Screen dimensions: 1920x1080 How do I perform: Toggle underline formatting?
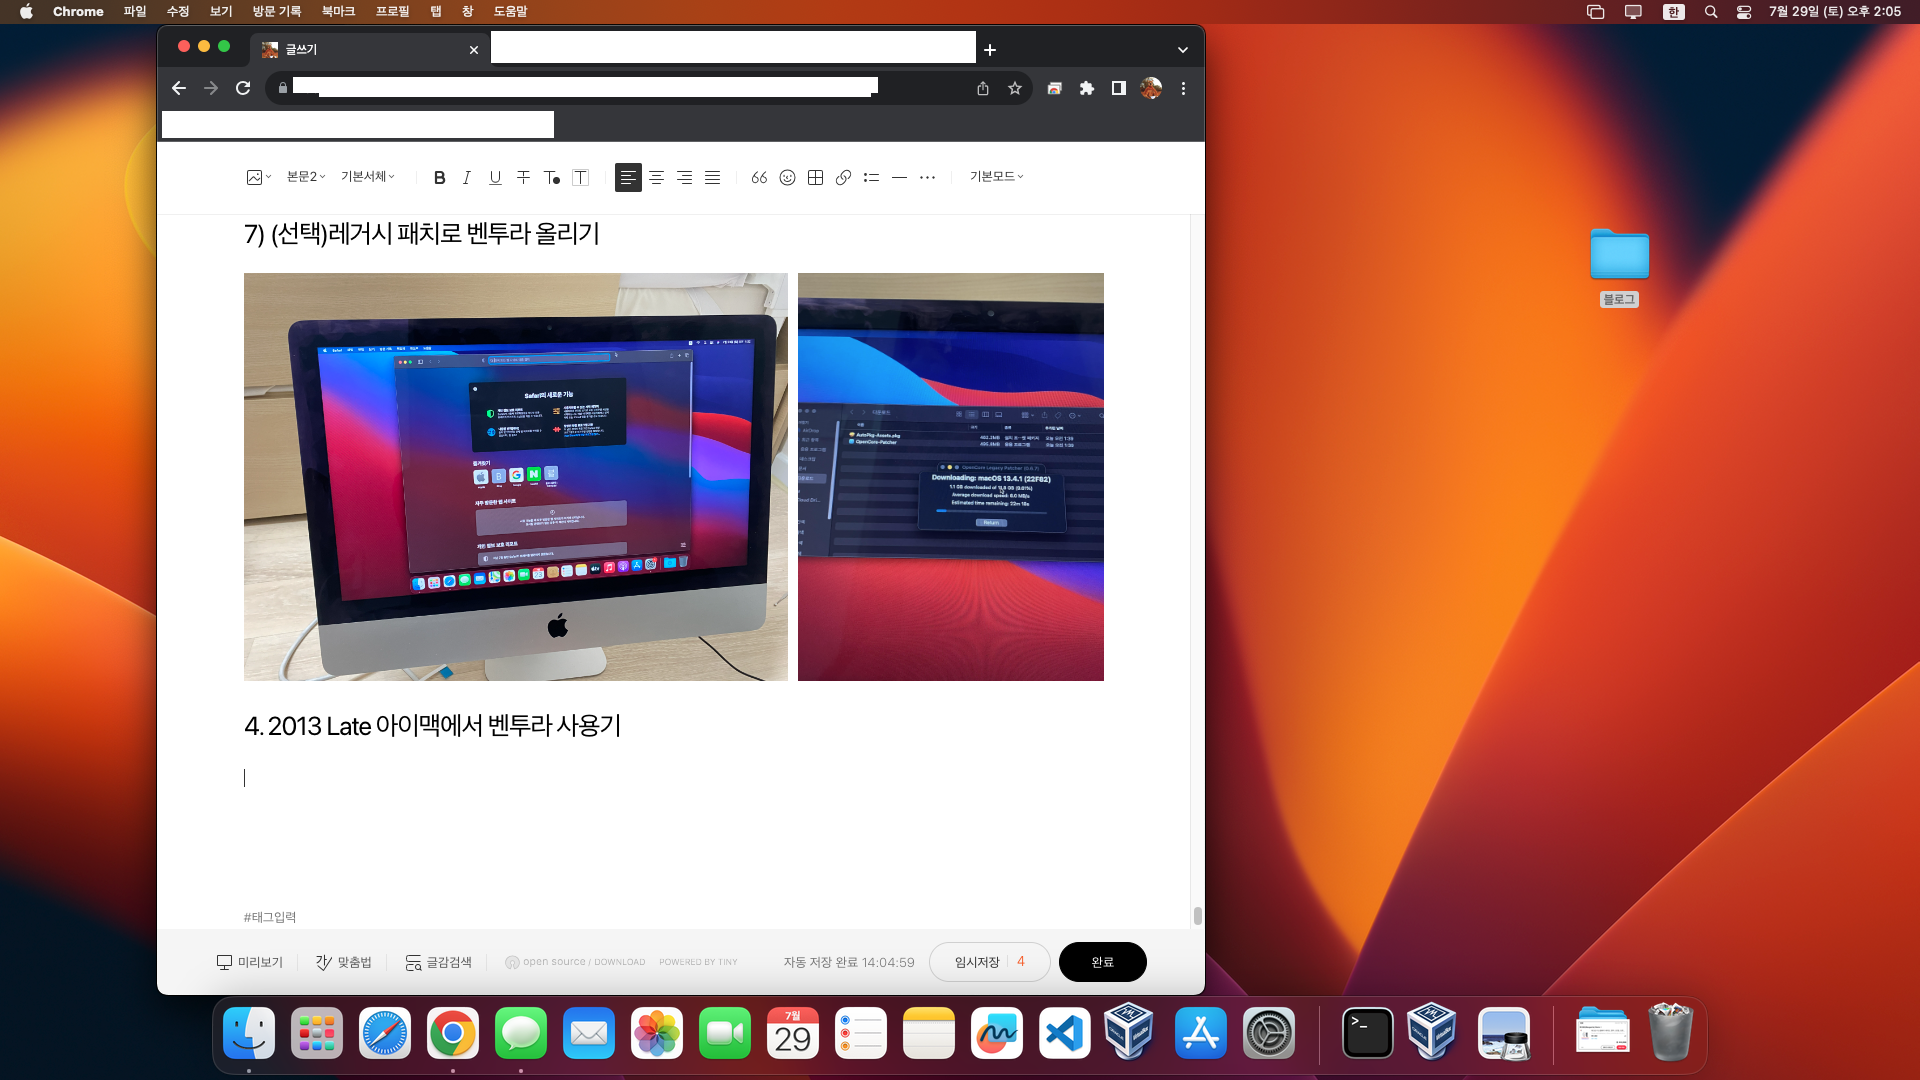[x=495, y=177]
